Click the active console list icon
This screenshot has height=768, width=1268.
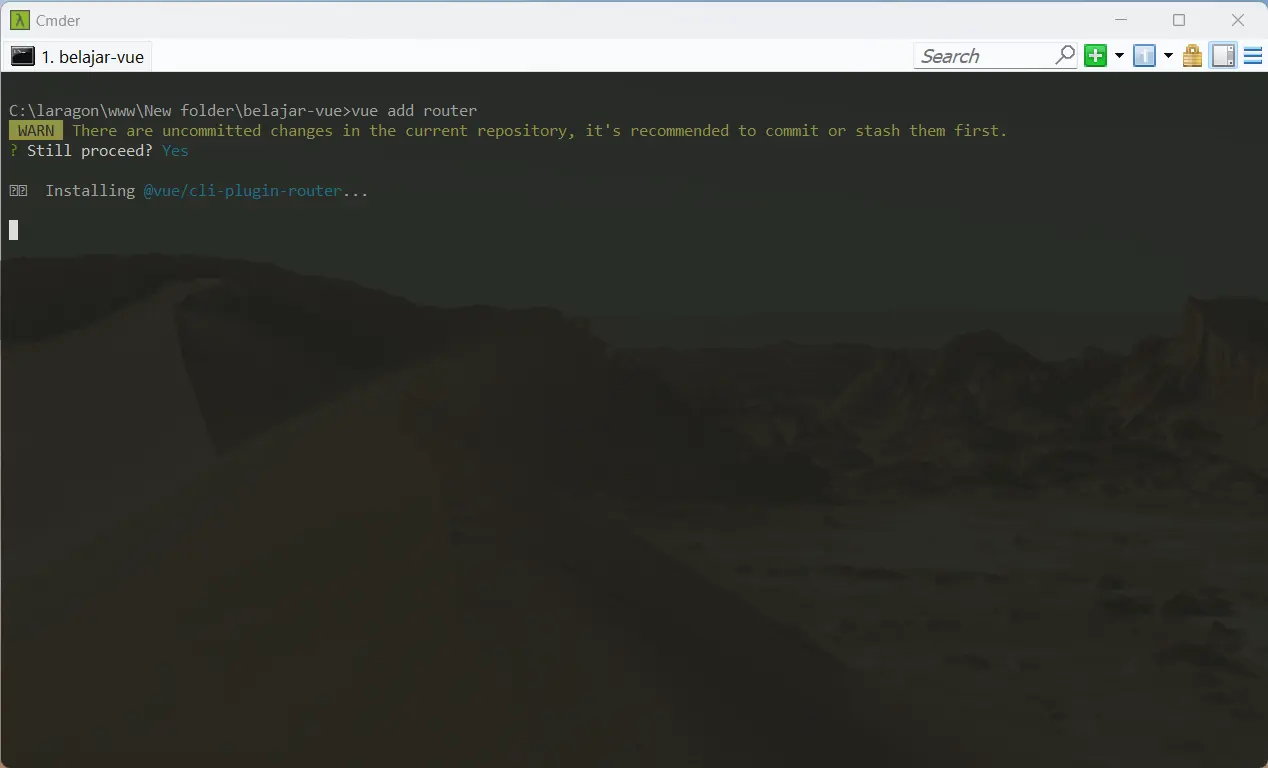pyautogui.click(x=1145, y=56)
